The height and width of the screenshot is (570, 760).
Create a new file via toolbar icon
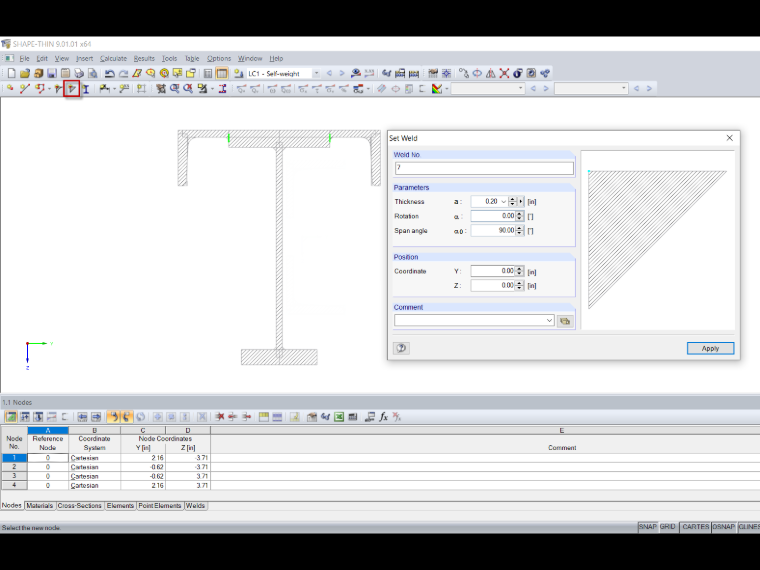(x=11, y=73)
